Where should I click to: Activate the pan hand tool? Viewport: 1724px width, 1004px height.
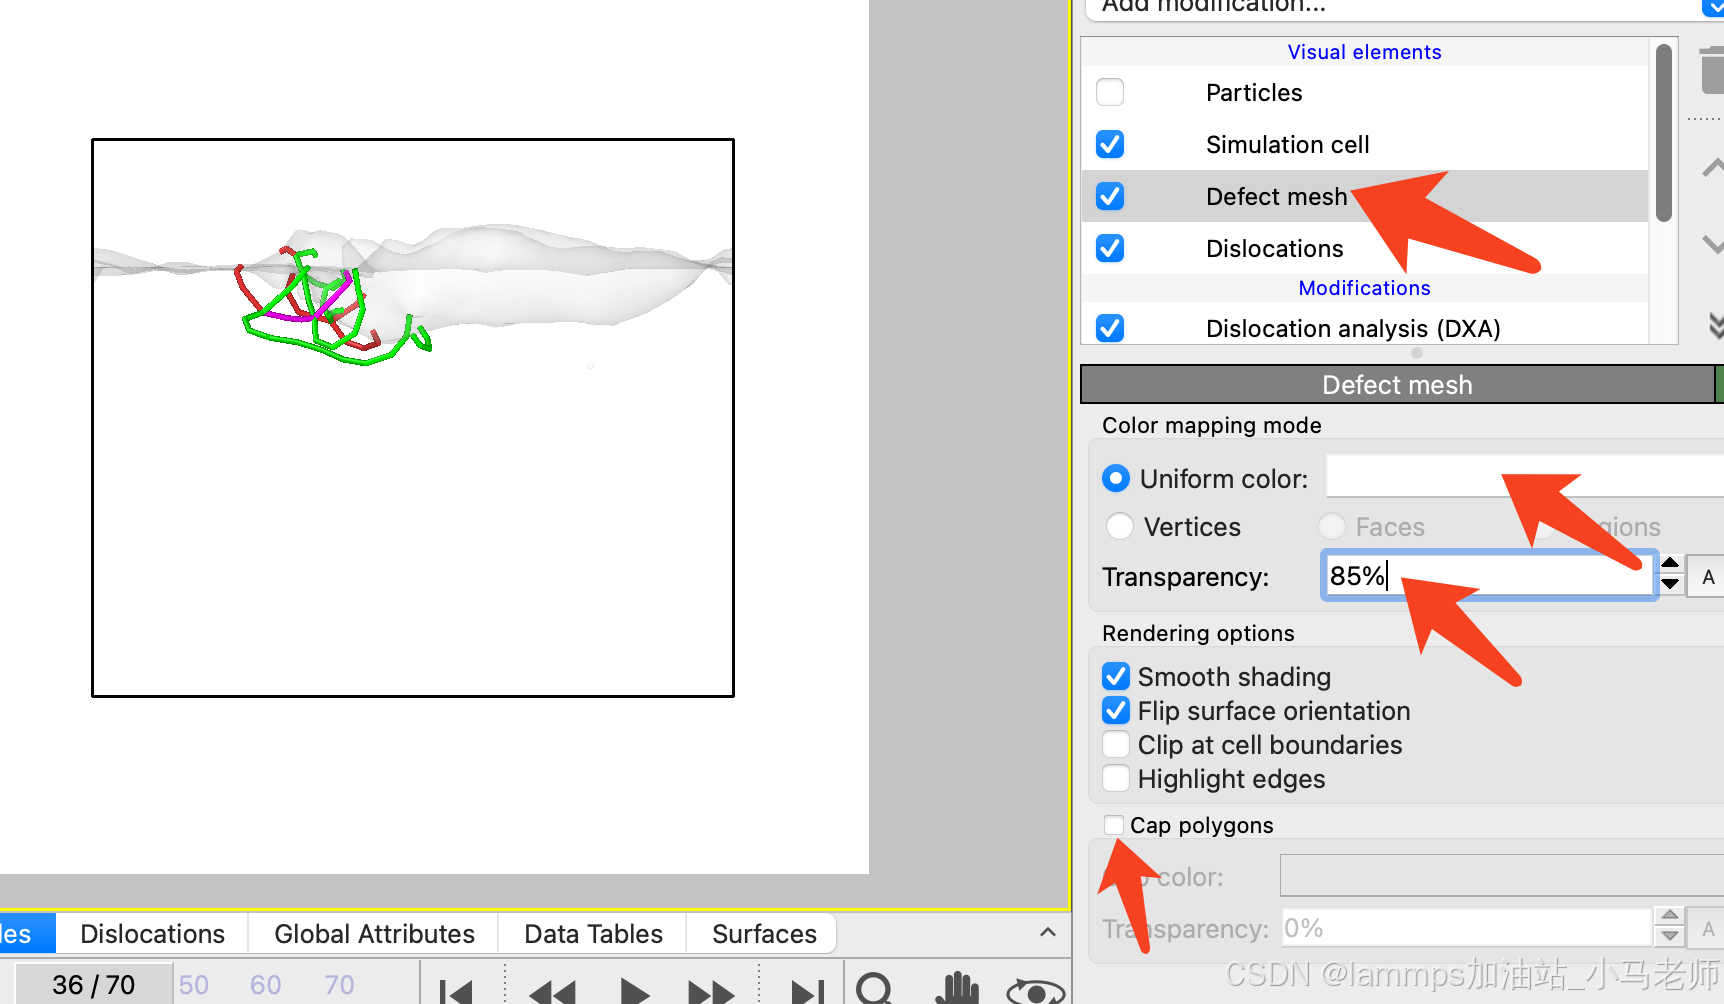[957, 988]
